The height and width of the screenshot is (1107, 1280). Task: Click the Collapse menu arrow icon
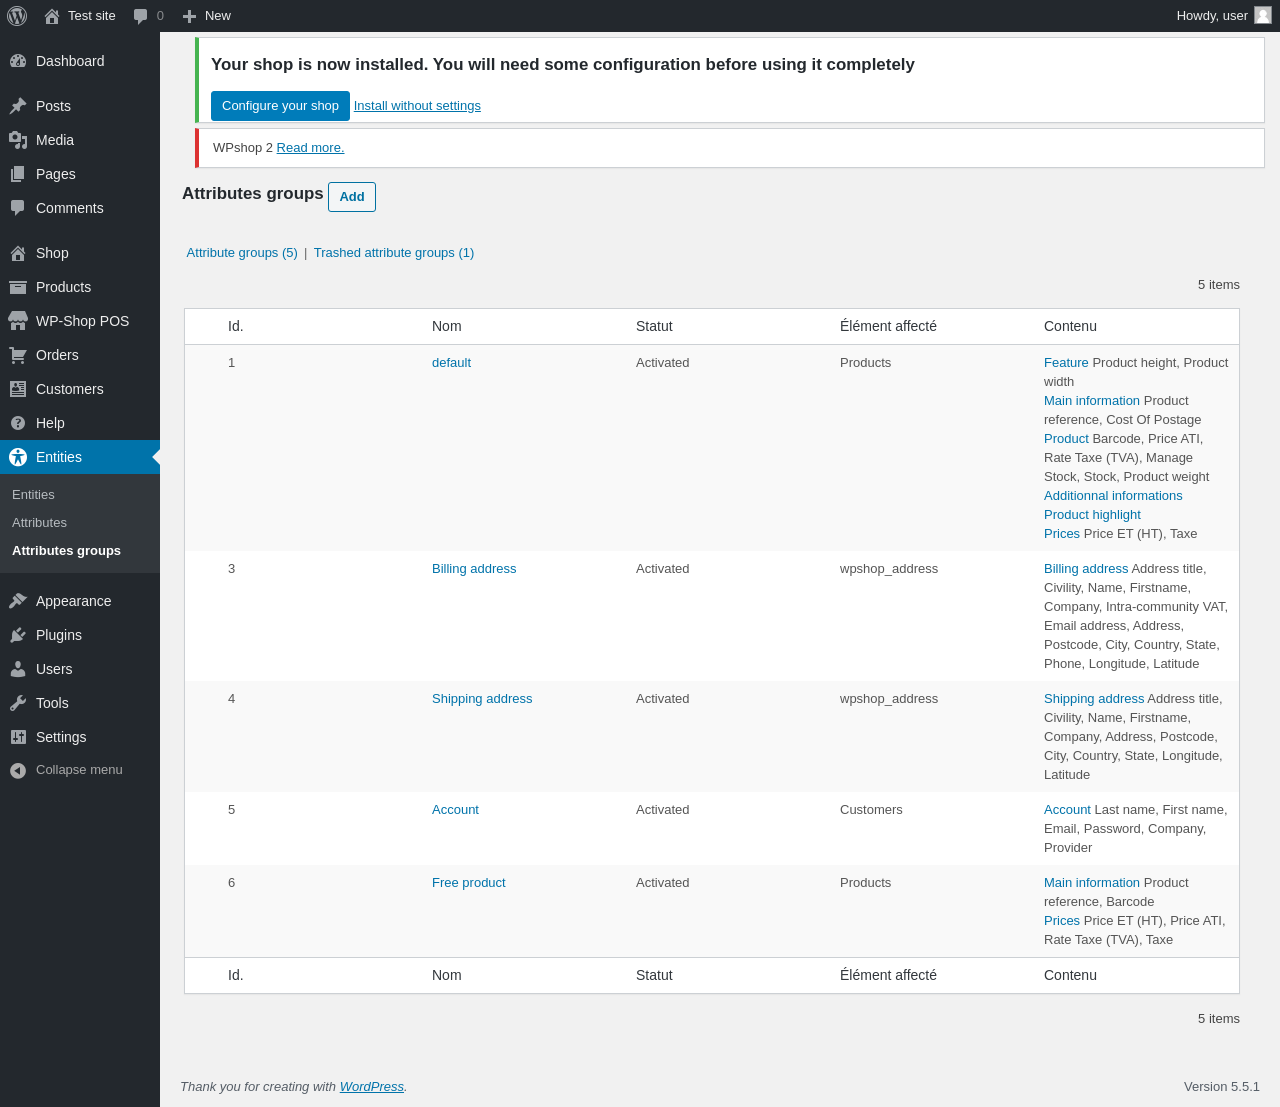[18, 770]
